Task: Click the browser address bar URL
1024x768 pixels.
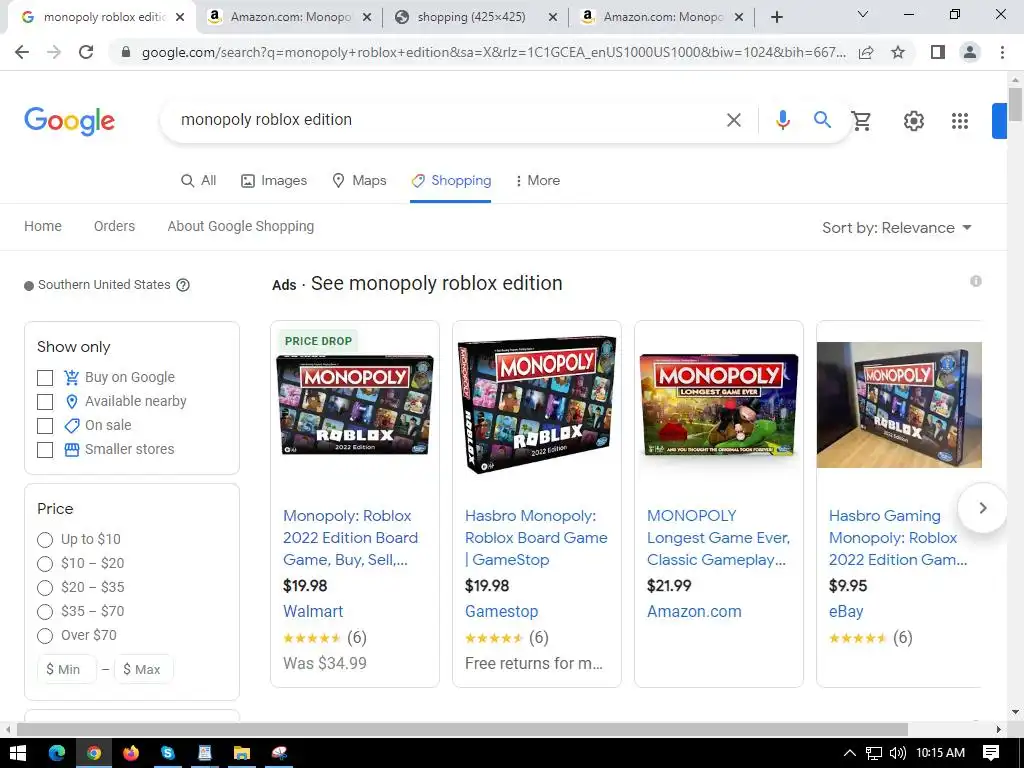Action: tap(494, 52)
